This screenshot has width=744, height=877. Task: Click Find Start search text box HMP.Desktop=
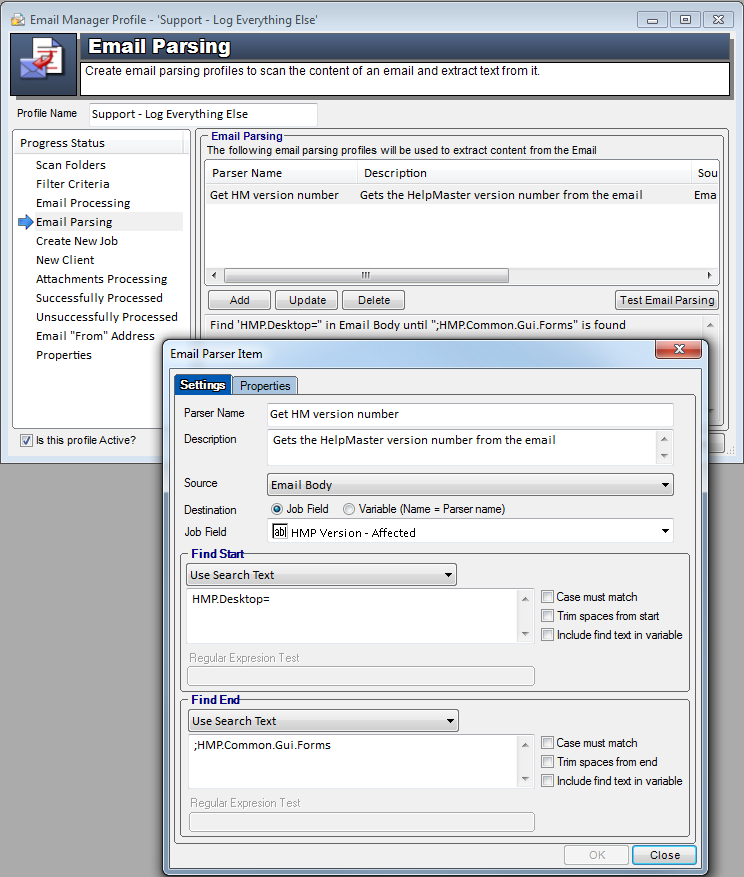[x=354, y=616]
